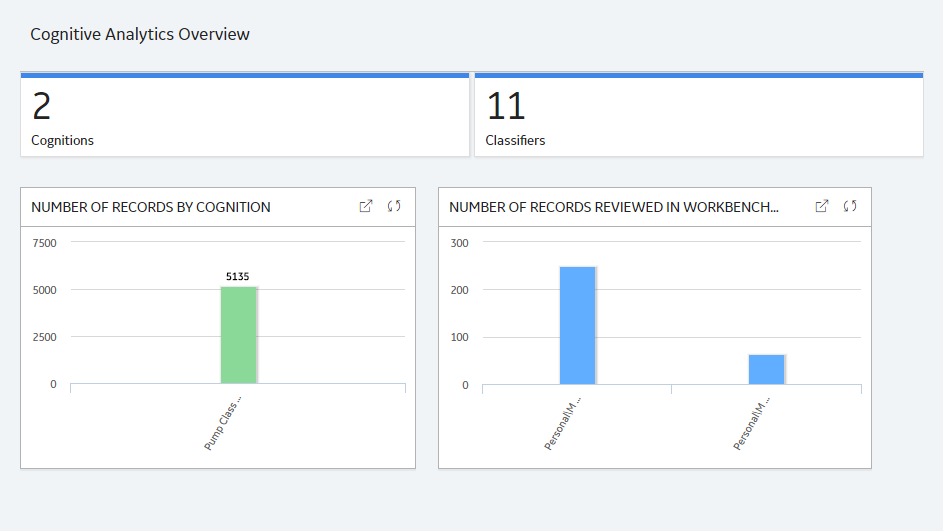The height and width of the screenshot is (531, 943).
Task: Click the Classifiers label
Action: (x=515, y=140)
